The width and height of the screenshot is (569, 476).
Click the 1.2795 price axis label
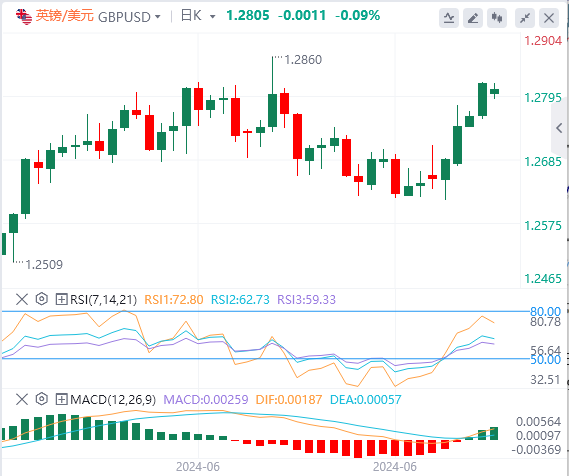(543, 98)
